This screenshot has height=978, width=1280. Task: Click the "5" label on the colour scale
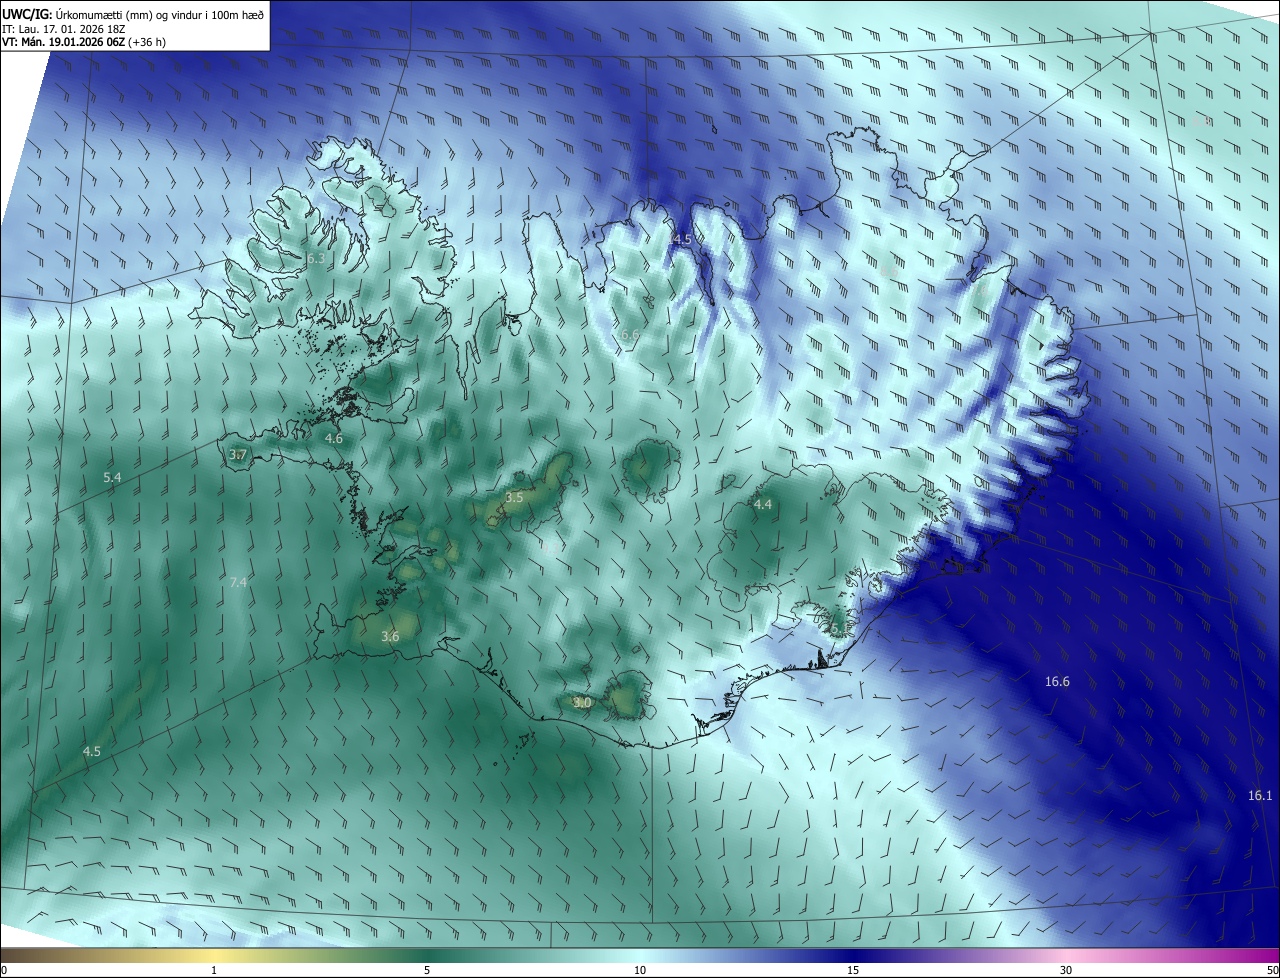427,970
